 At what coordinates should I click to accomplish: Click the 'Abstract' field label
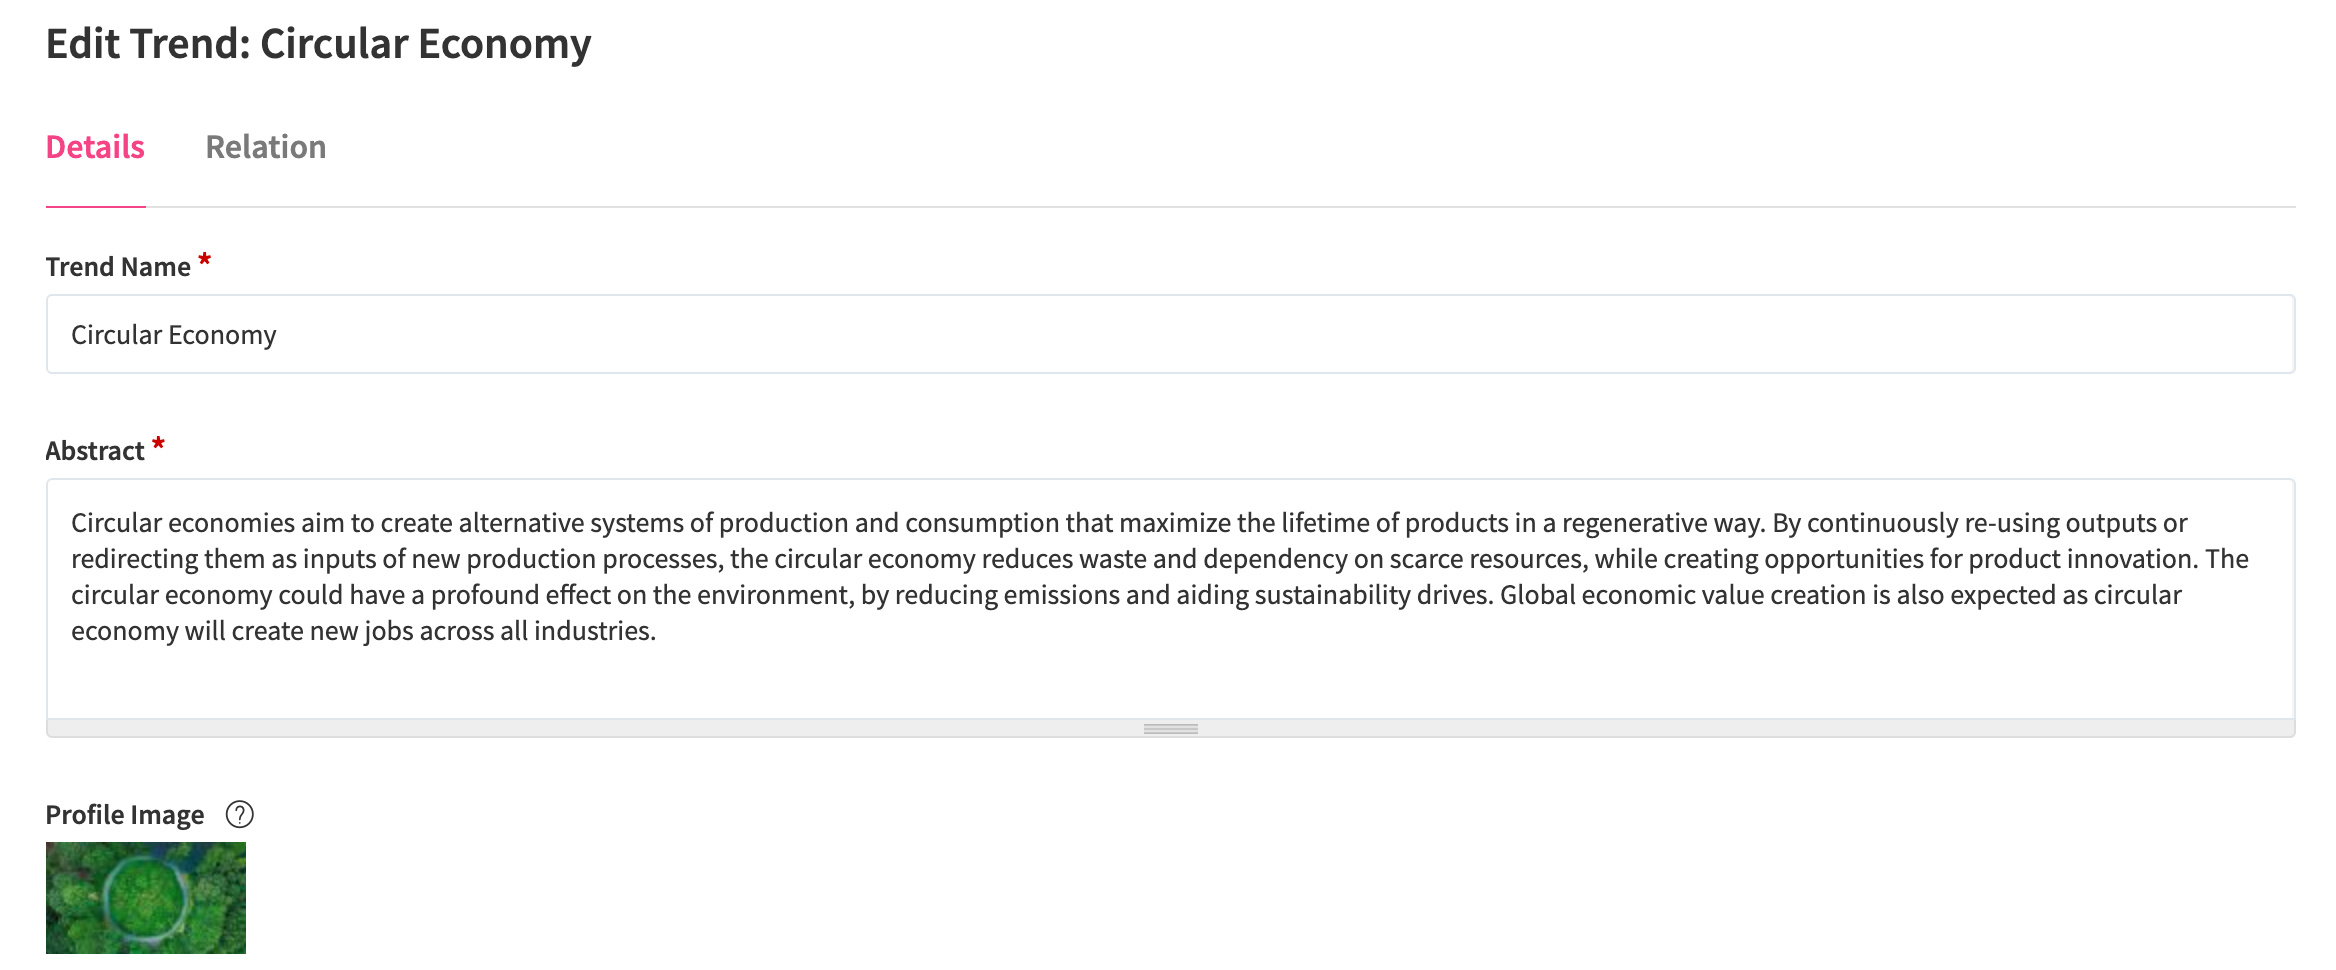95,451
